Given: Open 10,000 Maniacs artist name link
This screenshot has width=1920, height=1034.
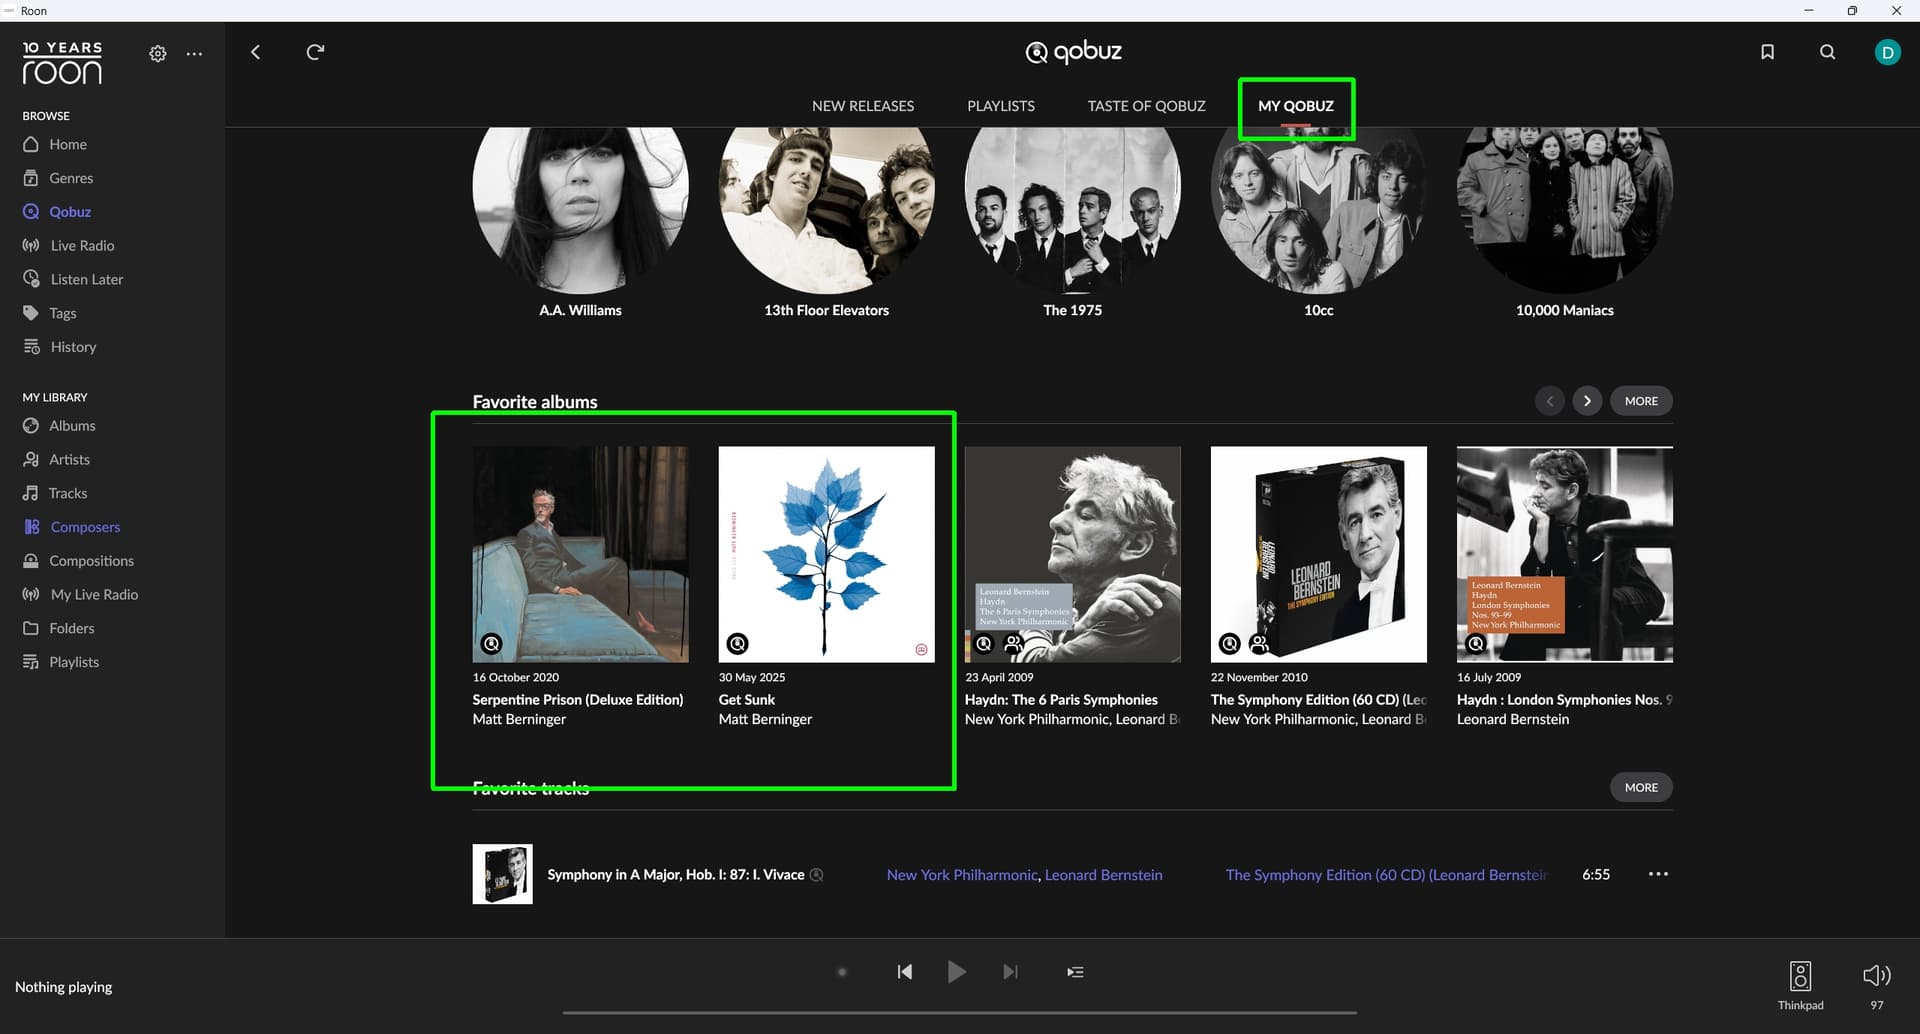Looking at the screenshot, I should pyautogui.click(x=1564, y=311).
